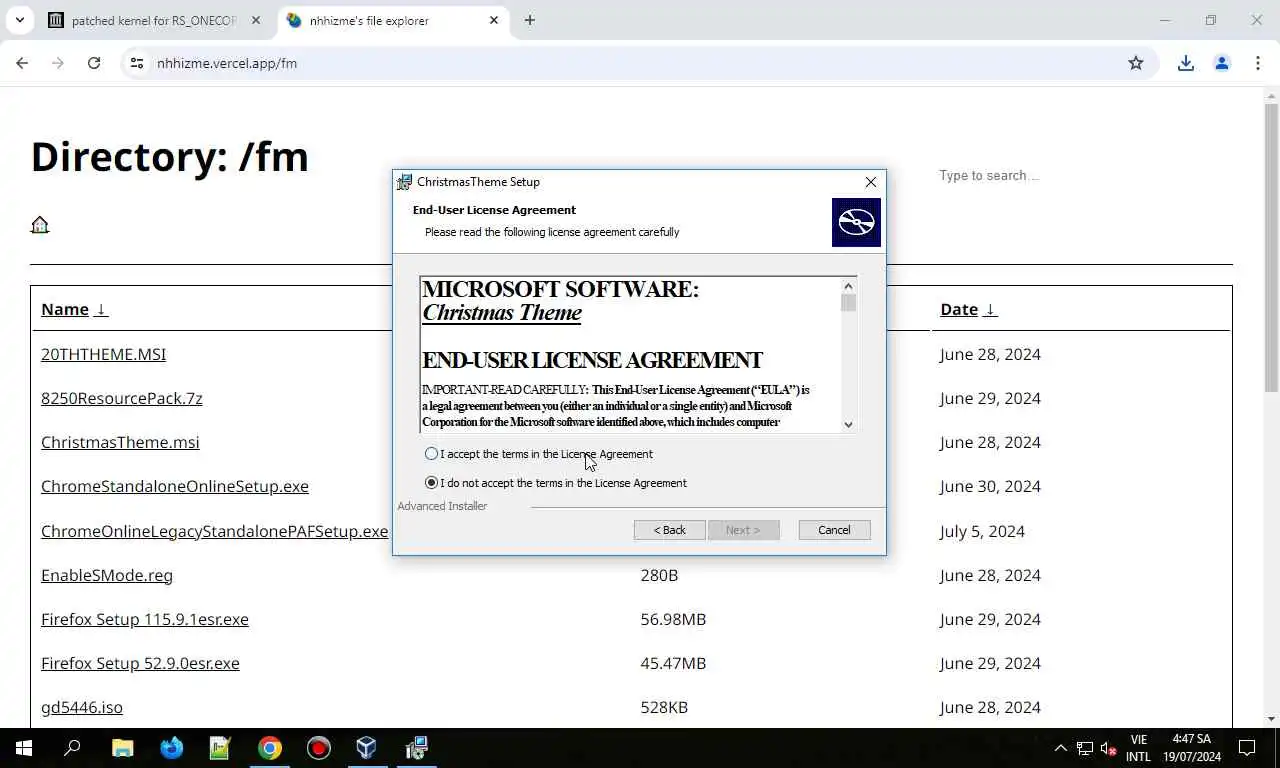The height and width of the screenshot is (768, 1280).
Task: Close the nhhizme's file explorer tab
Action: pyautogui.click(x=494, y=20)
